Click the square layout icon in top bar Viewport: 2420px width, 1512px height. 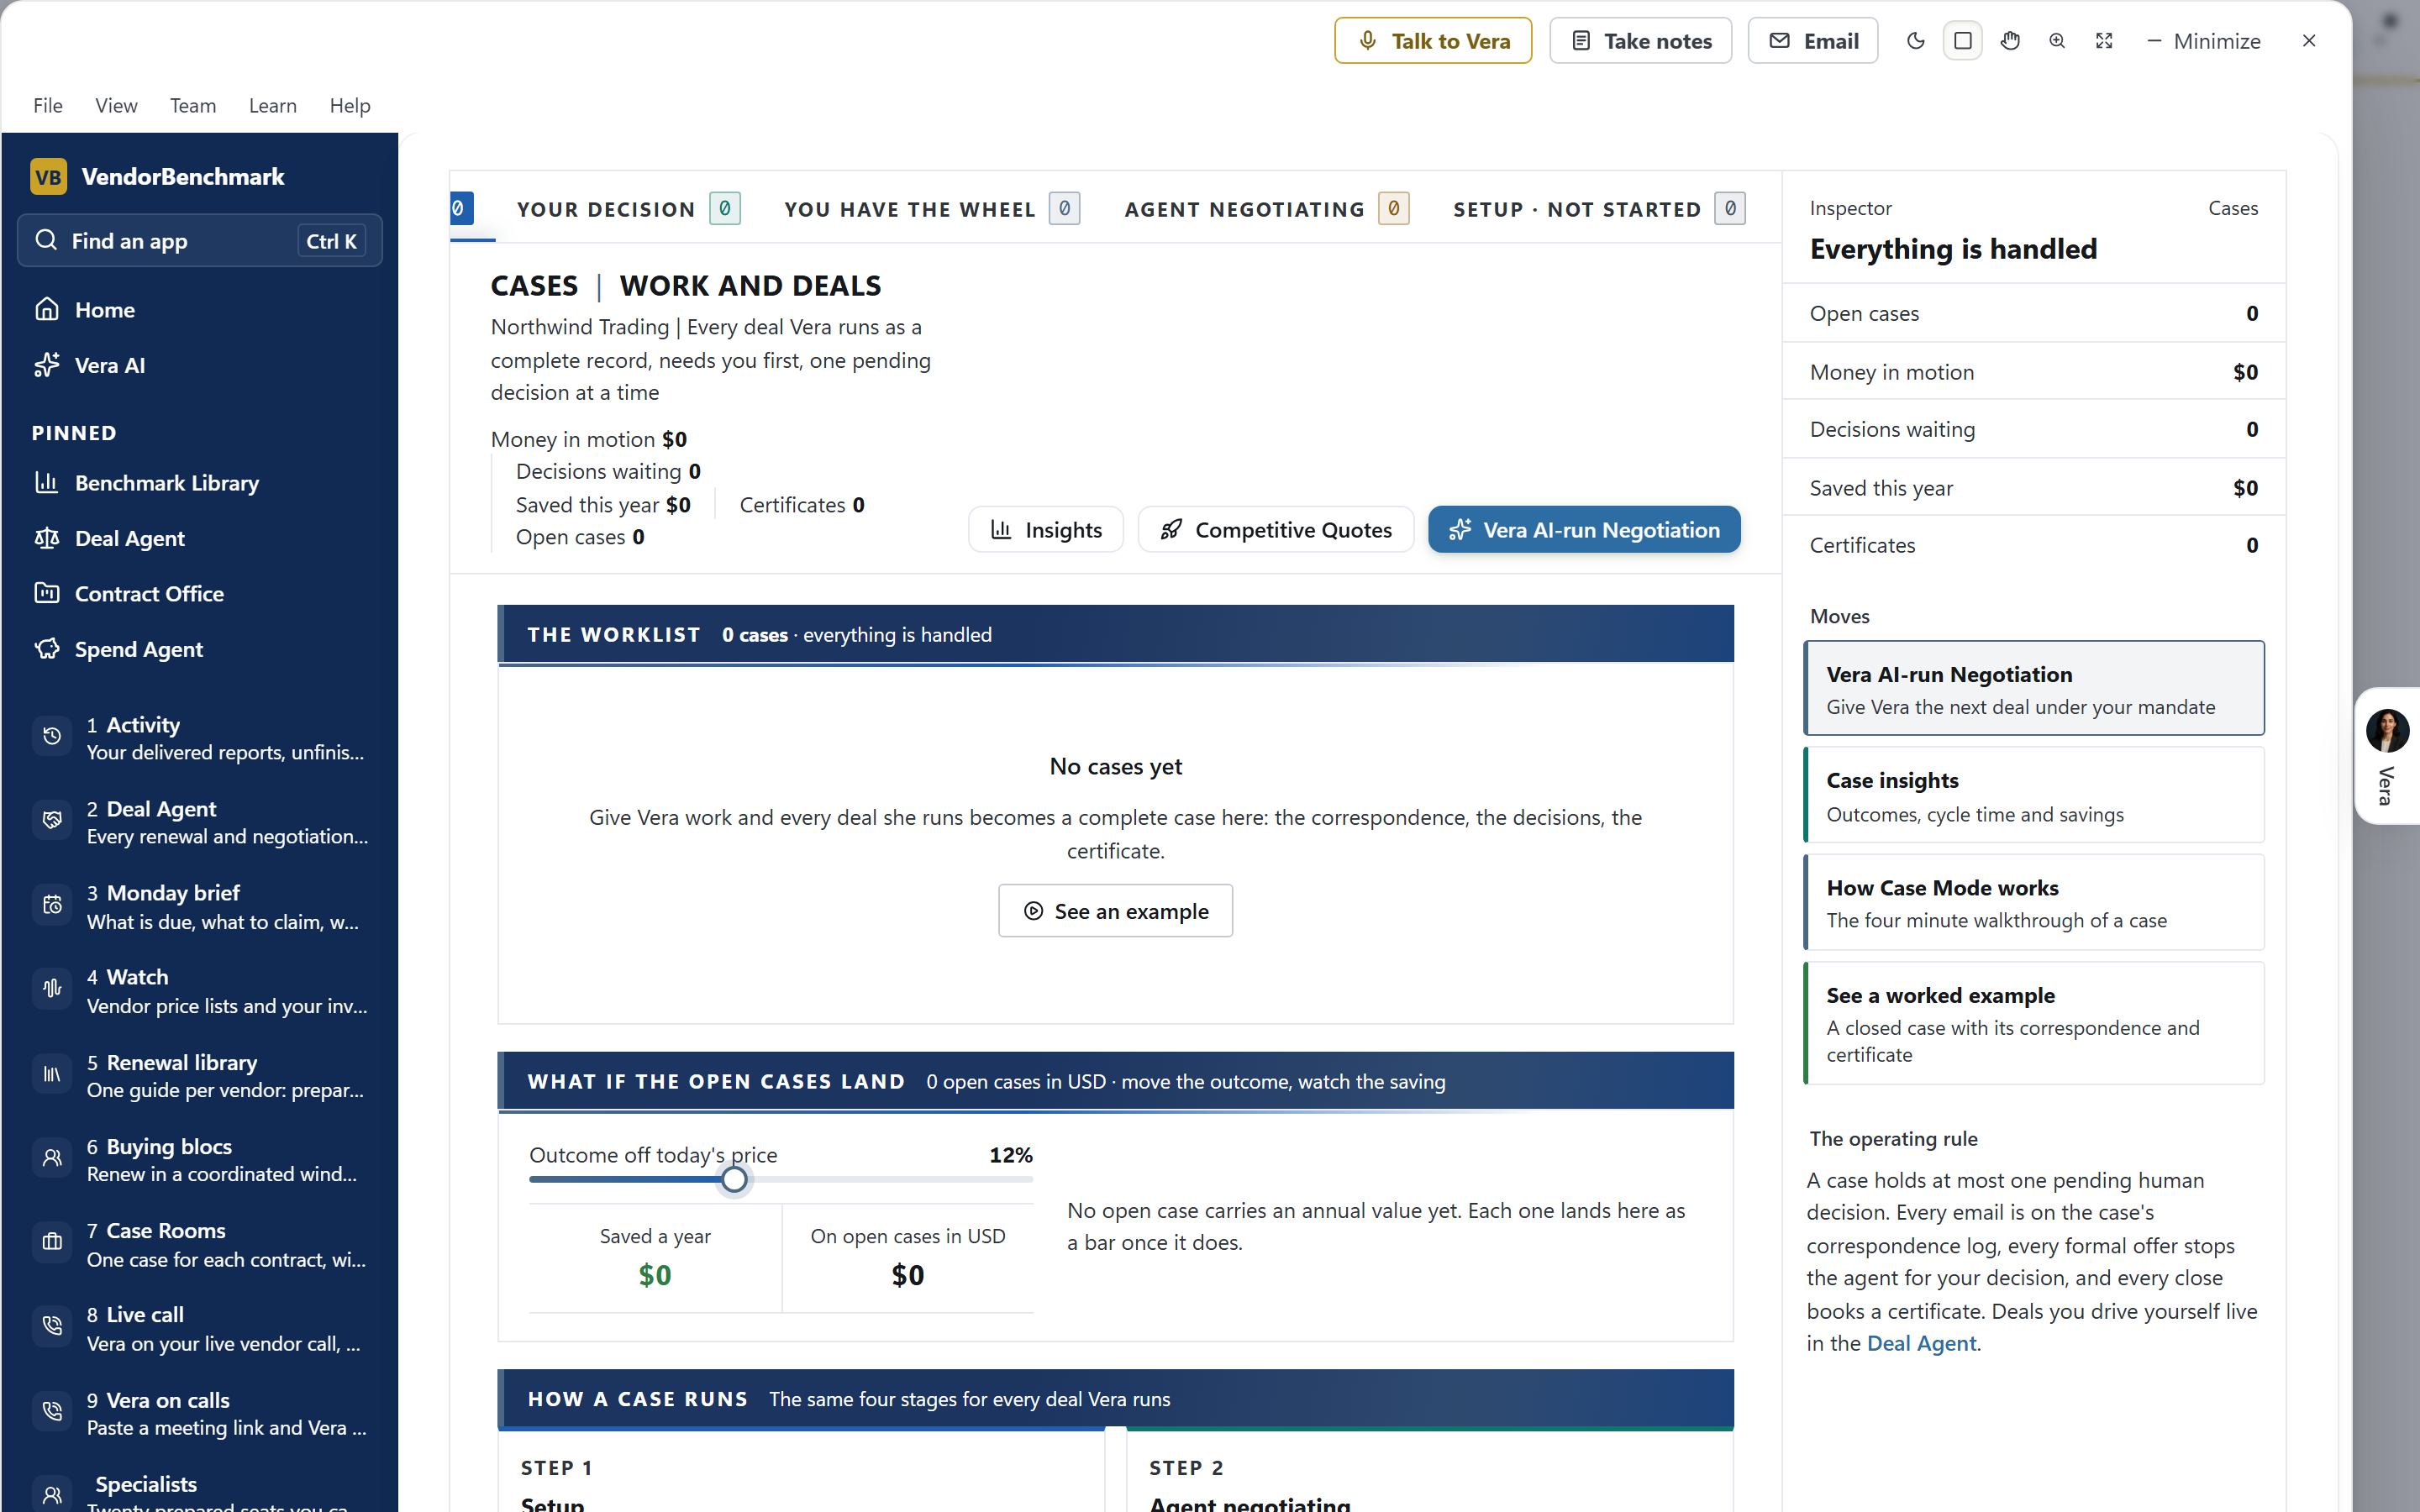click(1962, 41)
